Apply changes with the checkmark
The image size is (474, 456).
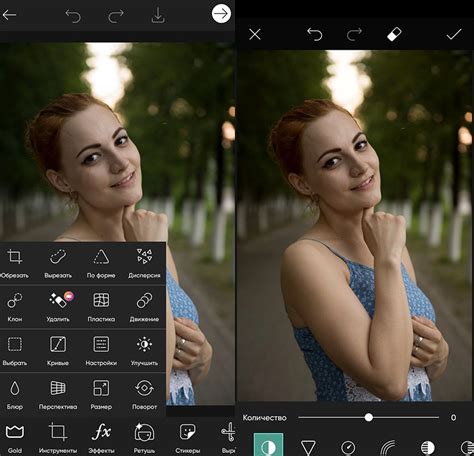[454, 34]
